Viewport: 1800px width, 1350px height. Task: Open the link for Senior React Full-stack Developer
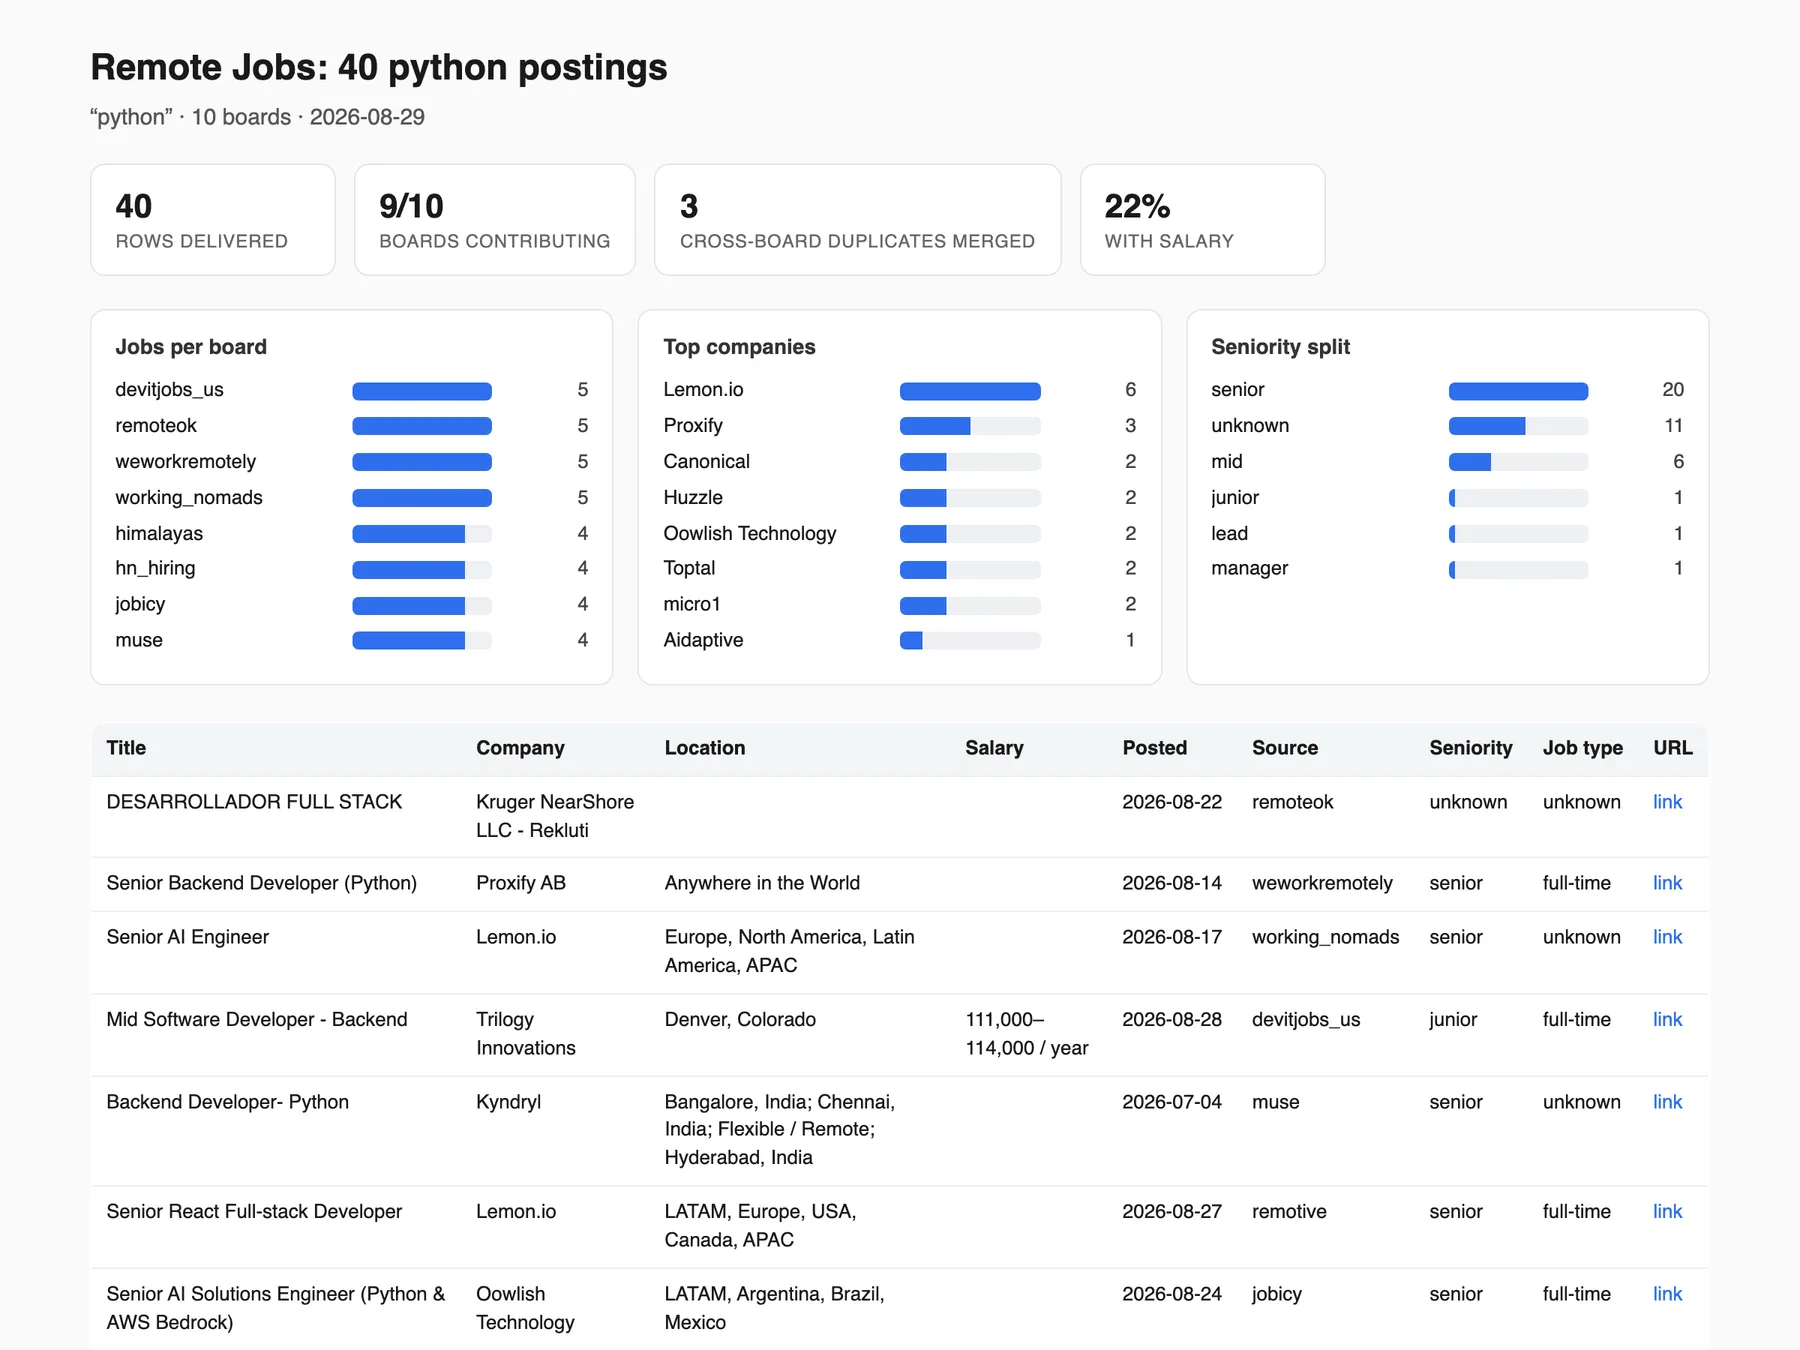1667,1211
